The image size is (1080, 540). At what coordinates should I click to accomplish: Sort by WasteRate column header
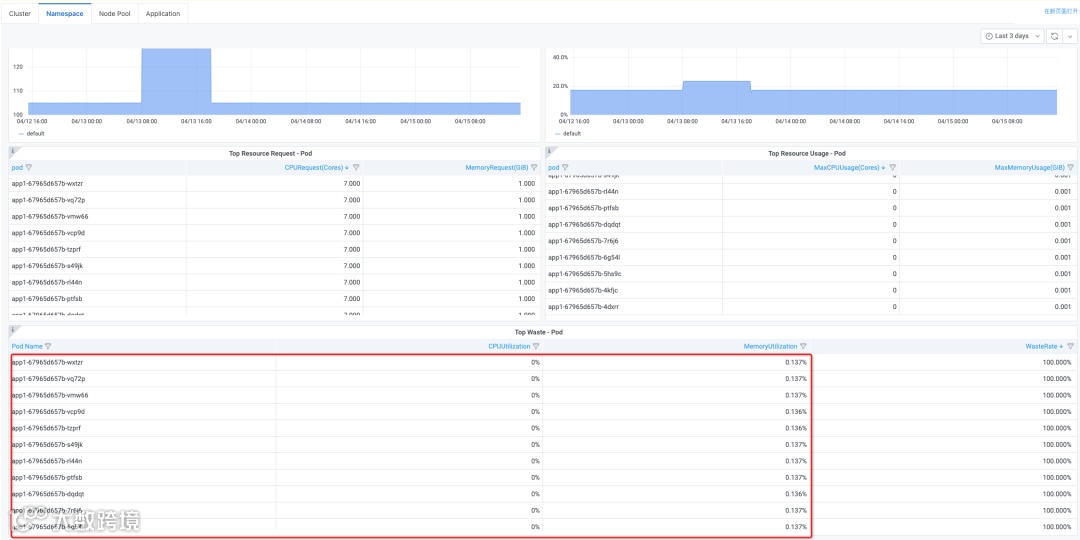(1044, 346)
